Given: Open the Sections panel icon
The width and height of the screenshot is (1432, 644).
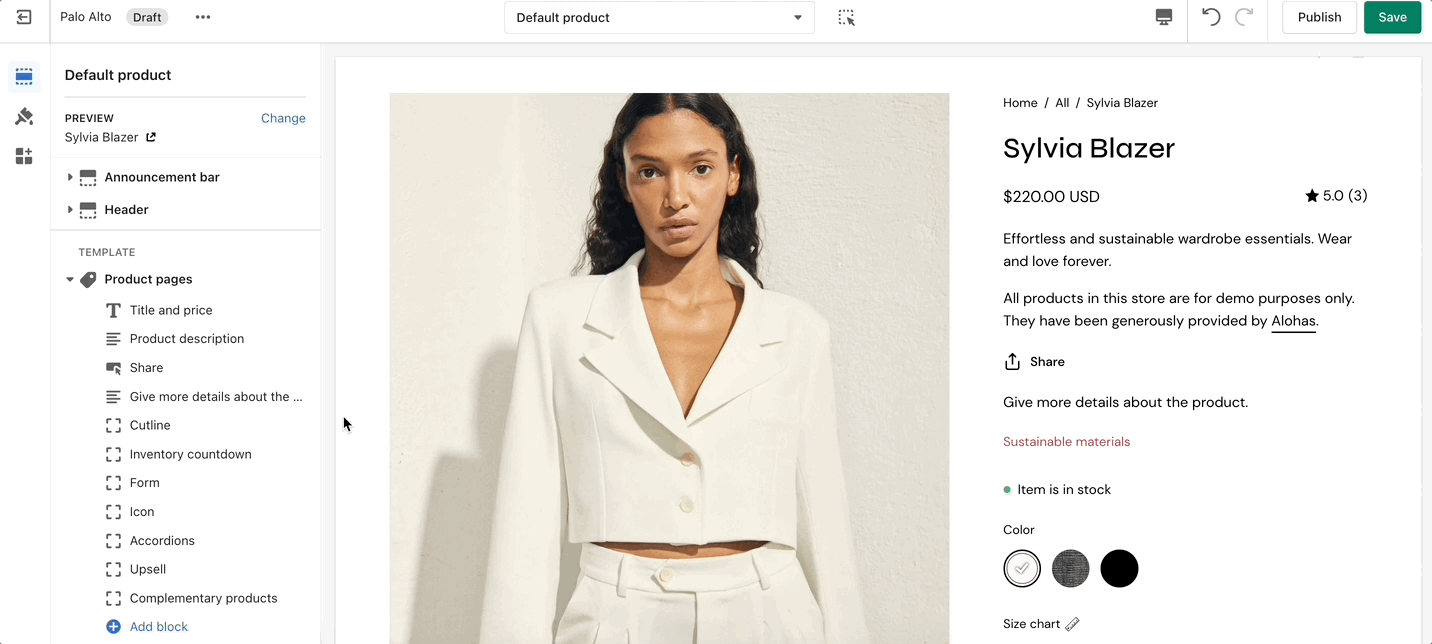Looking at the screenshot, I should (24, 76).
